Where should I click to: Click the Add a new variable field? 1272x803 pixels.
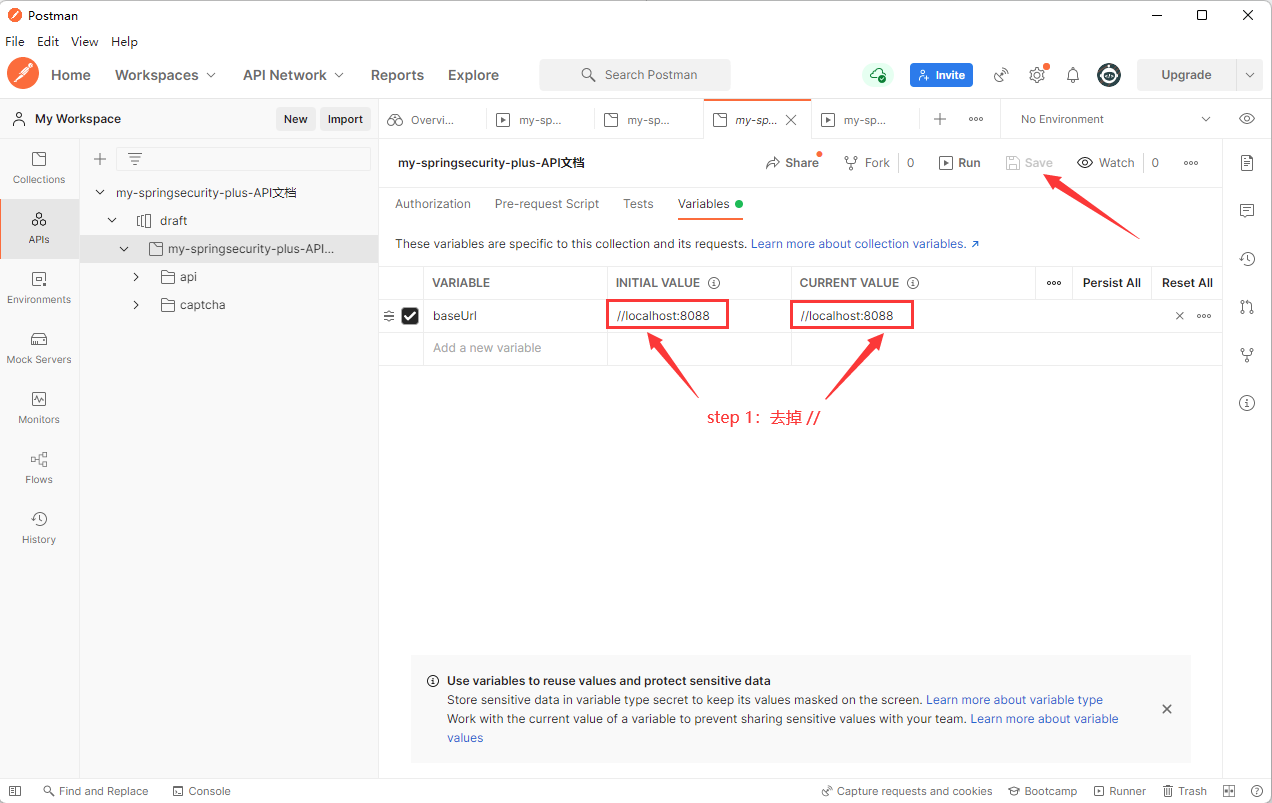point(515,348)
